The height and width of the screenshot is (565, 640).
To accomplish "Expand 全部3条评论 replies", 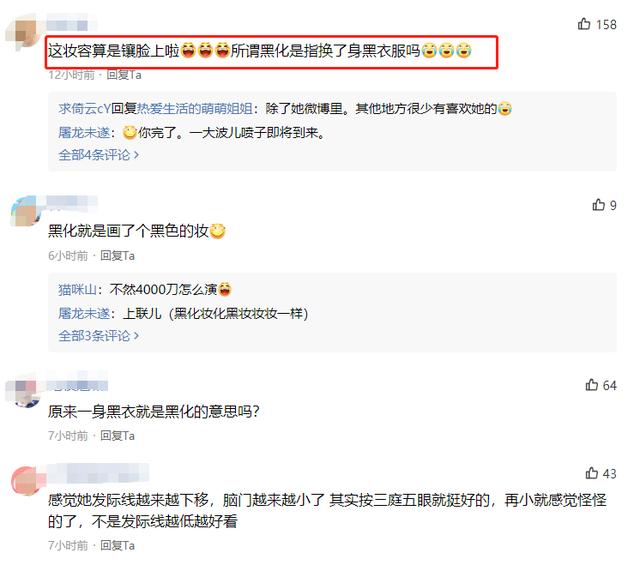I will click(x=98, y=336).
